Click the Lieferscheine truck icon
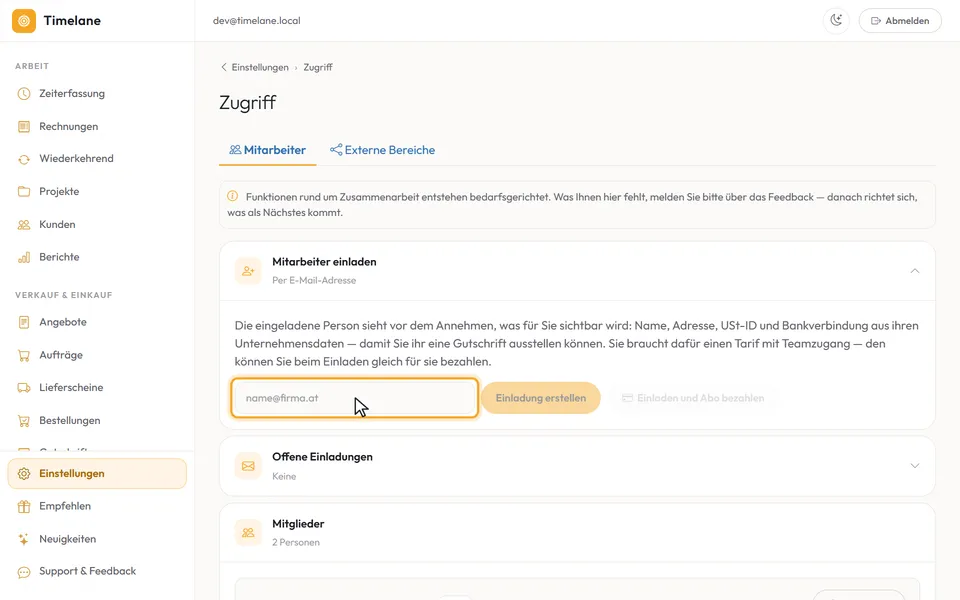The image size is (960, 600). coord(24,388)
